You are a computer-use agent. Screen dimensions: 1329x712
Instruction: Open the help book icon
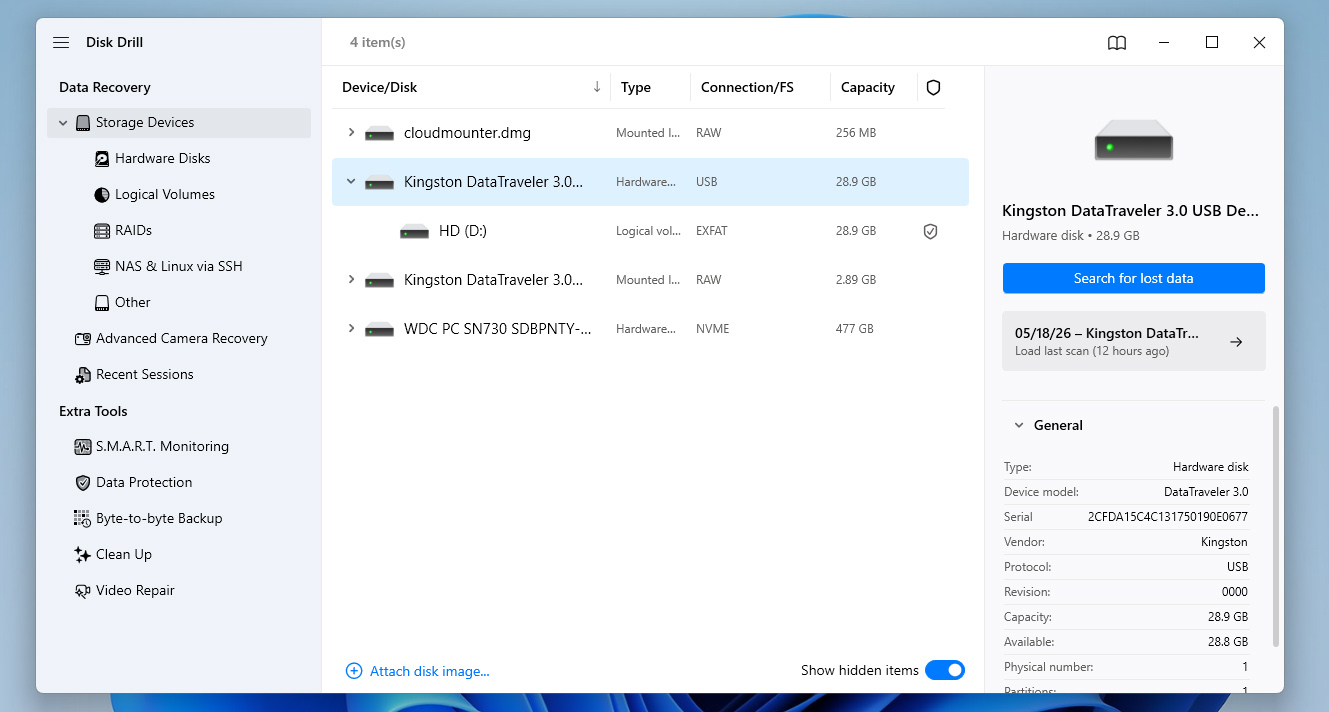1117,42
